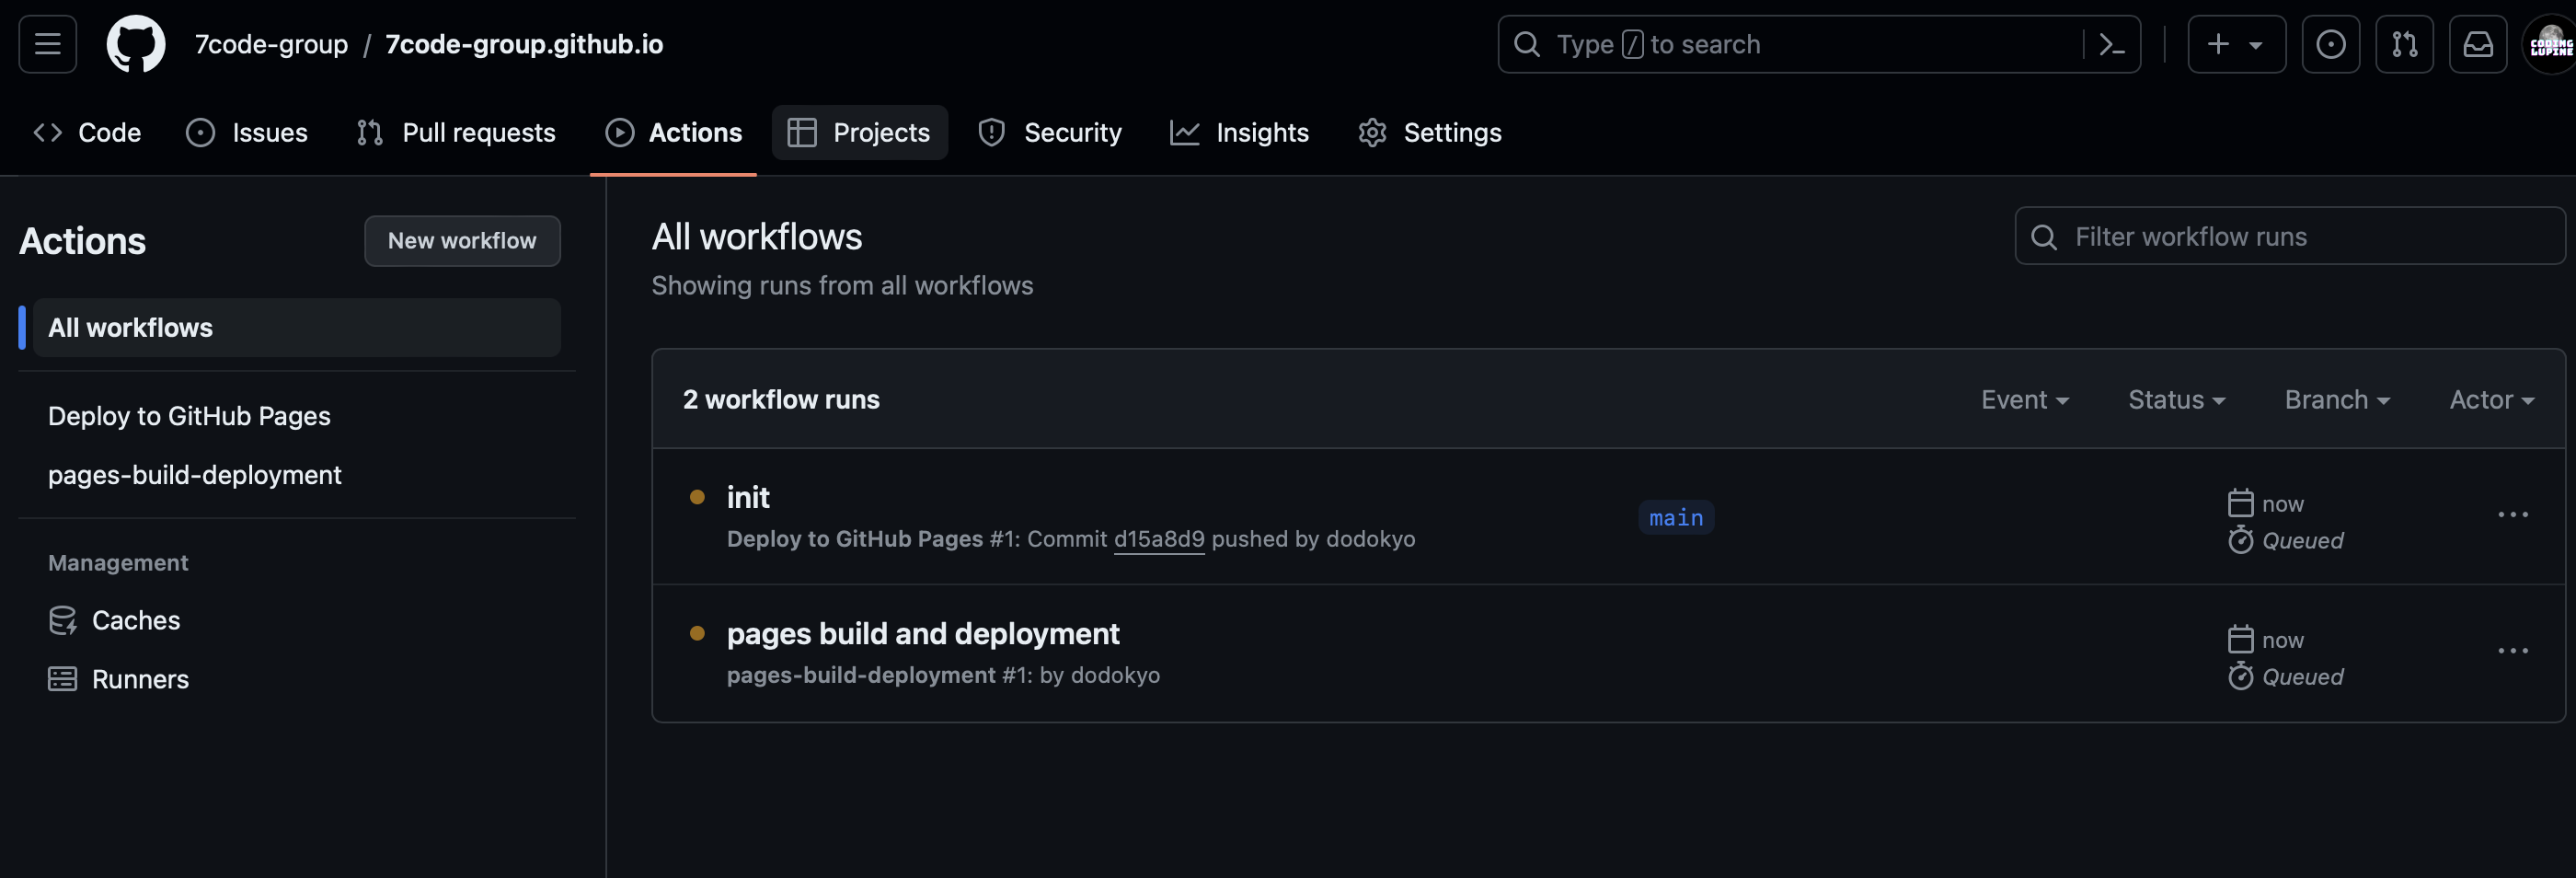Image resolution: width=2576 pixels, height=878 pixels.
Task: Expand the Event filter dropdown
Action: 2025,399
